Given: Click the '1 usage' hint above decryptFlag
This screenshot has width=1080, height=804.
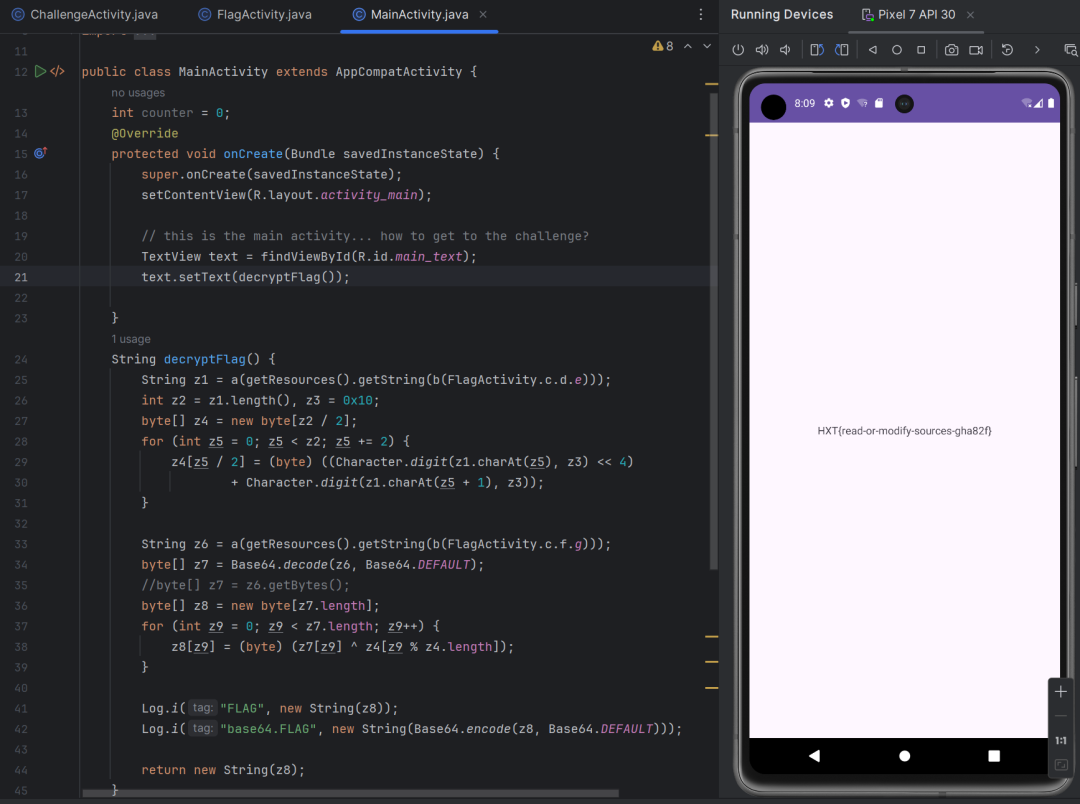Looking at the screenshot, I should pos(131,339).
